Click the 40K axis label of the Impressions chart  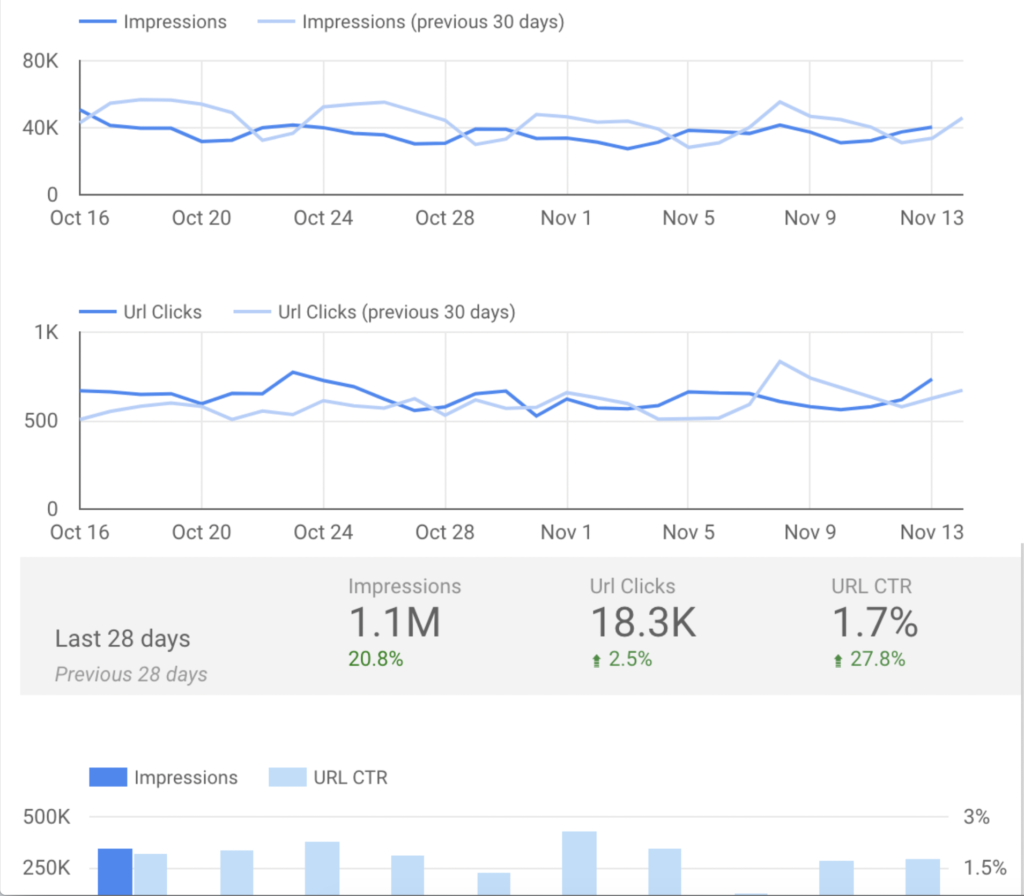[40, 128]
